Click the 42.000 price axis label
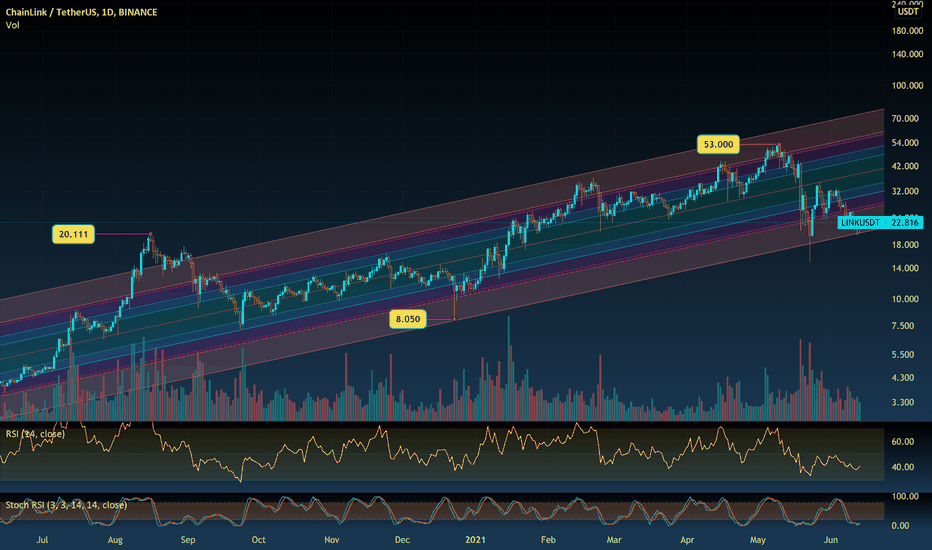The image size is (932, 550). (905, 166)
